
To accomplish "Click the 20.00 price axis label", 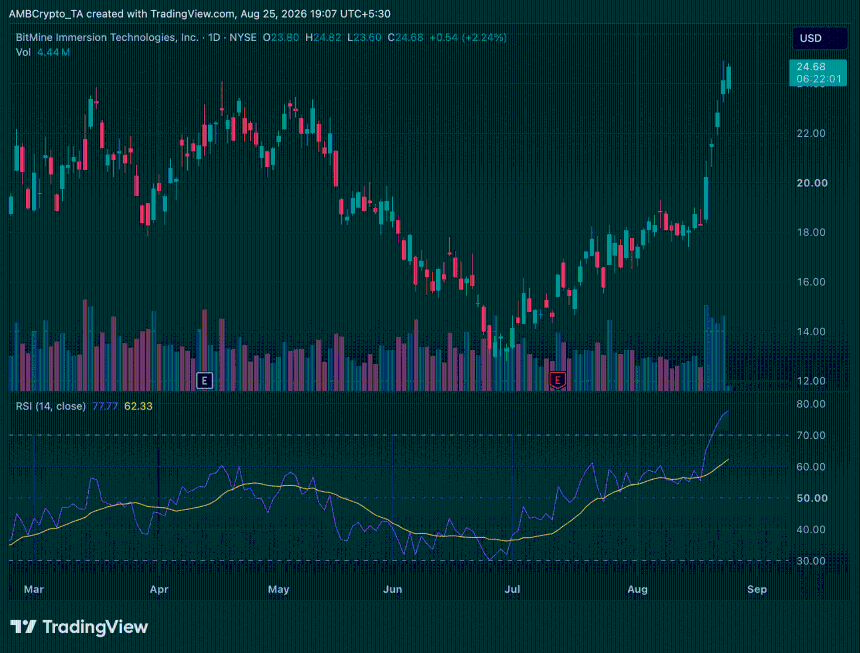I will click(812, 183).
